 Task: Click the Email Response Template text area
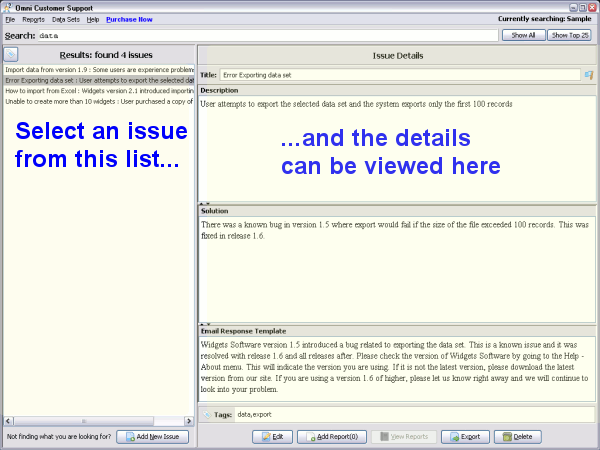coord(397,369)
